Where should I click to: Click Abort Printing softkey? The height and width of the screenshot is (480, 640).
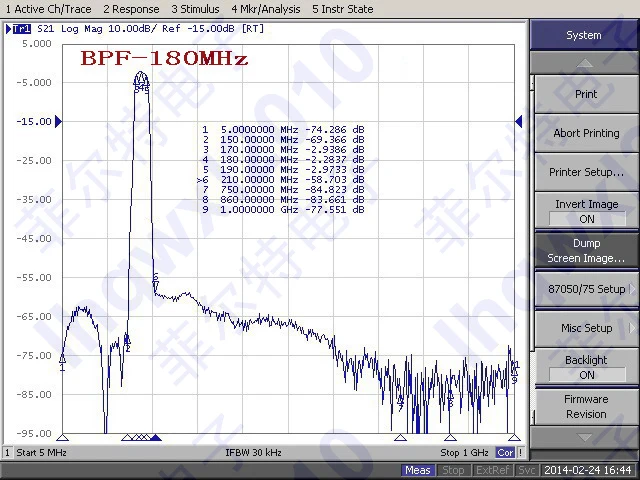(x=586, y=133)
